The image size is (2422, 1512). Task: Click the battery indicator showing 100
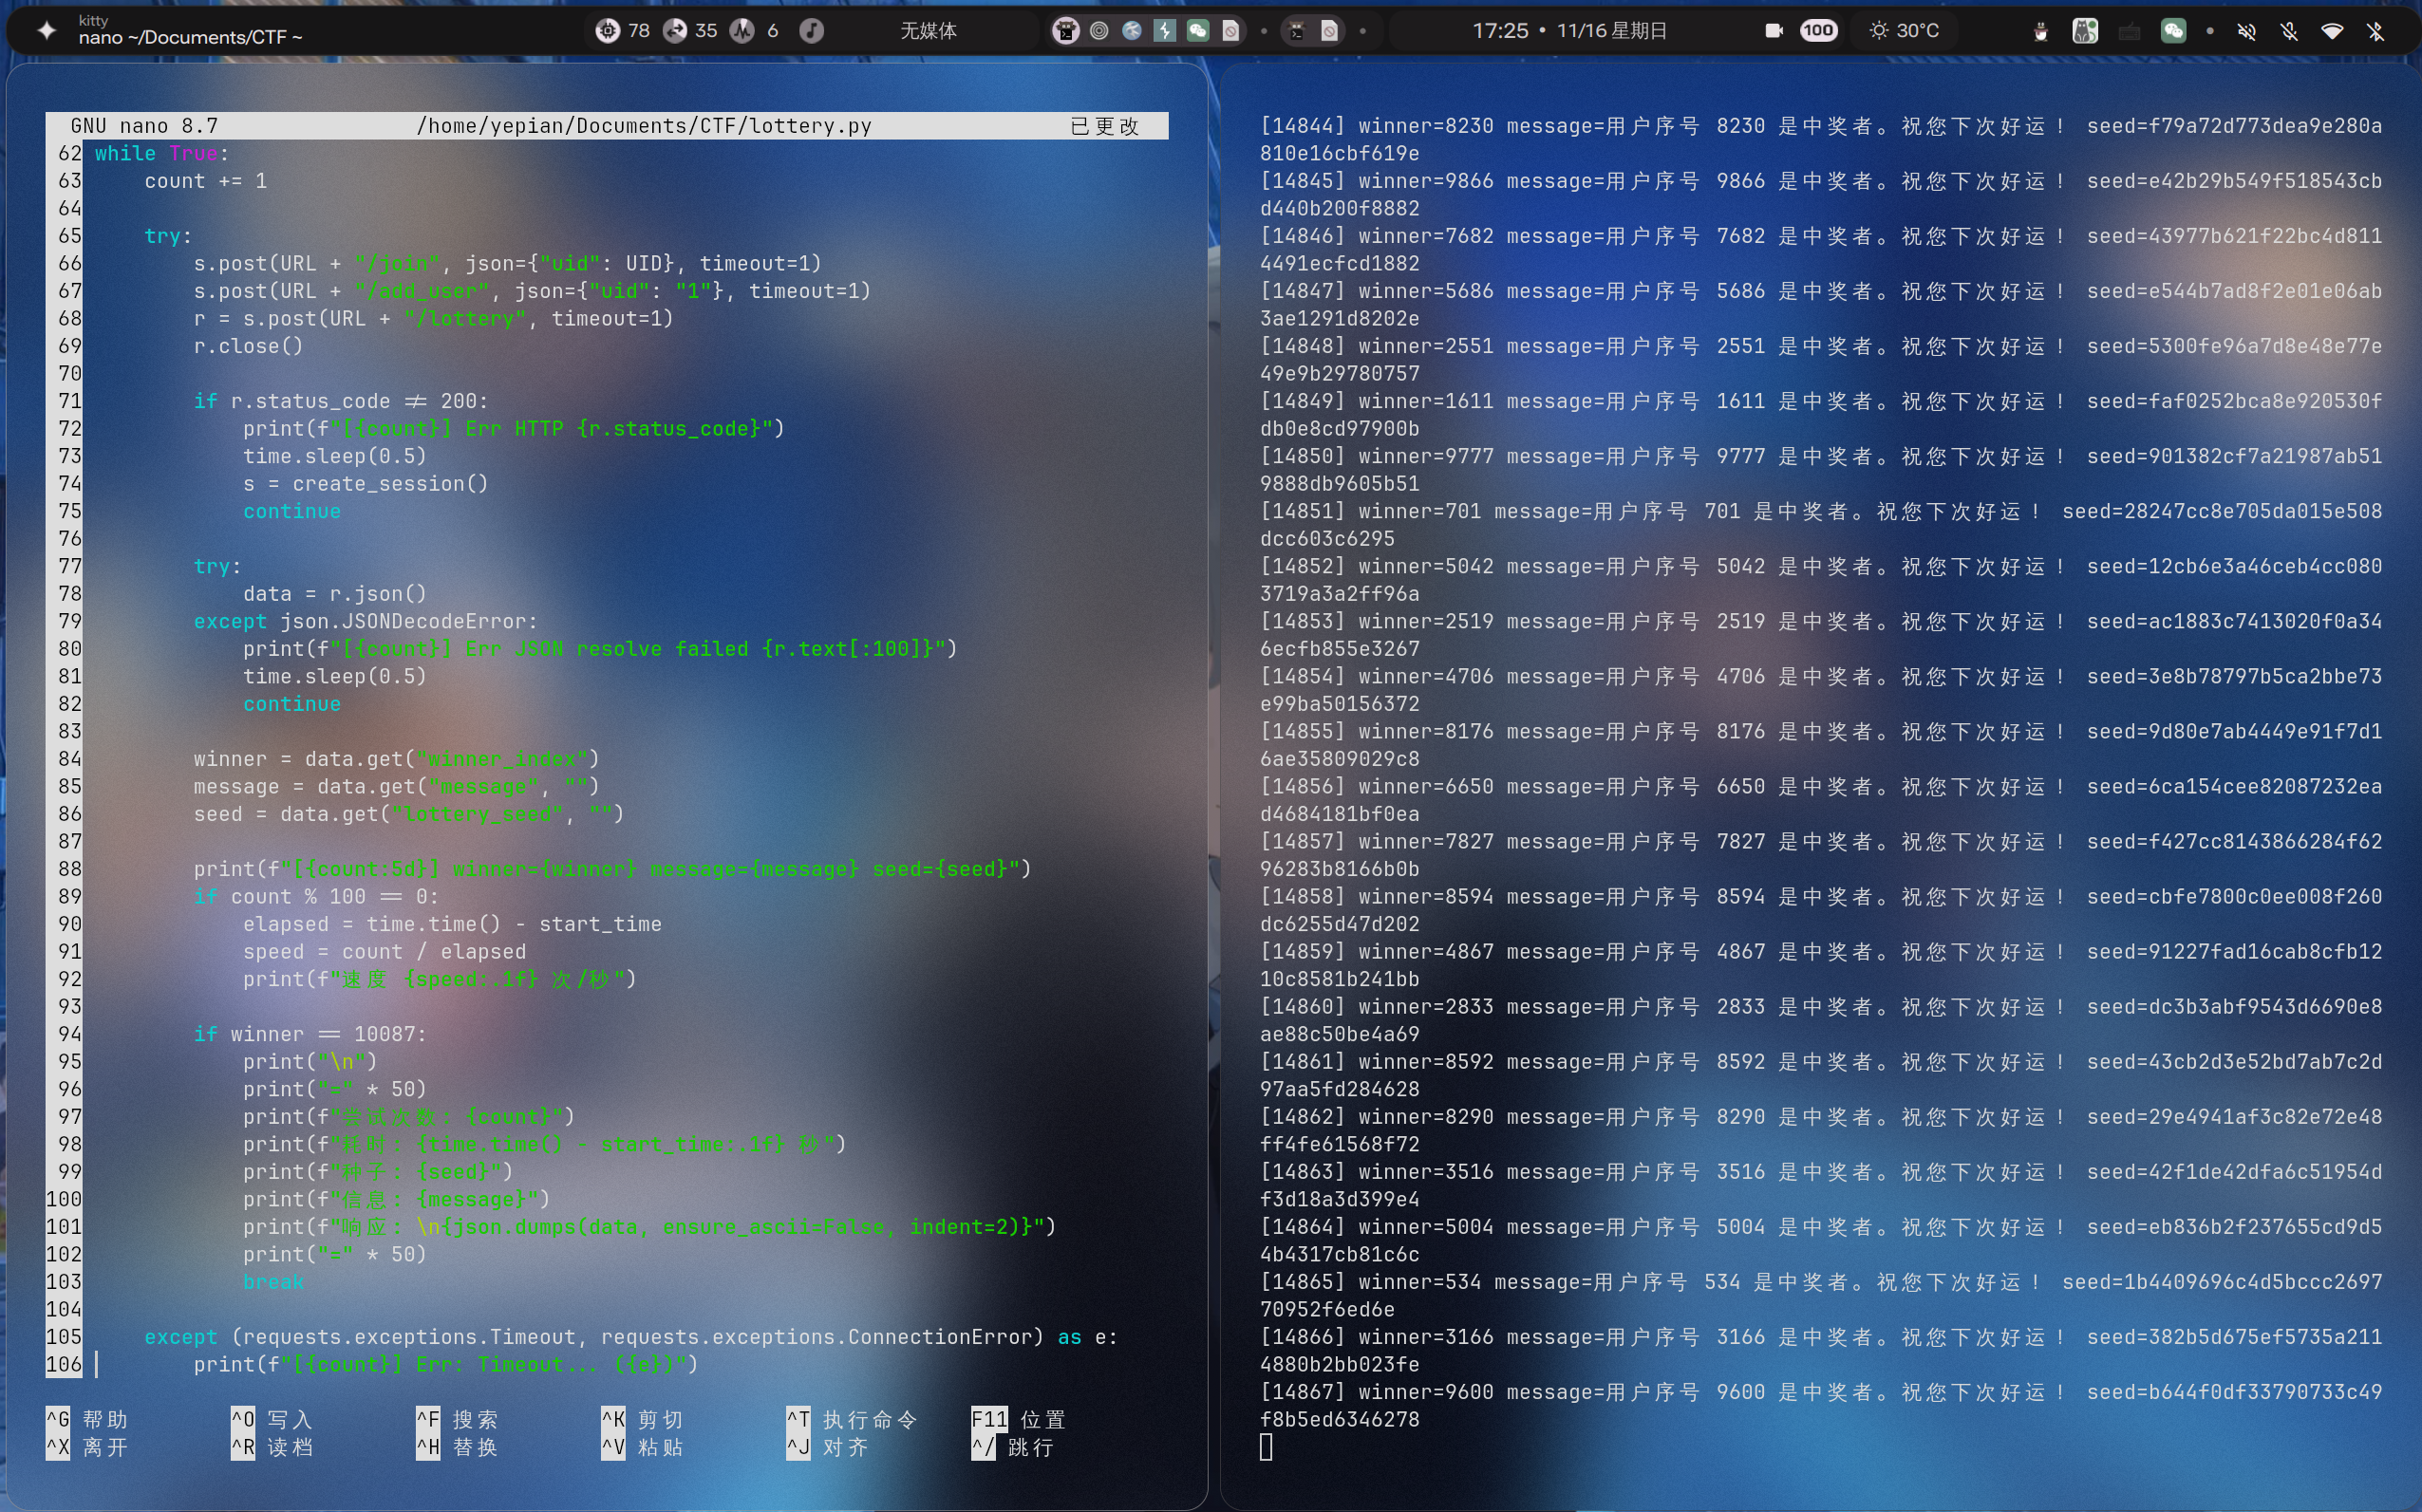click(x=1818, y=31)
